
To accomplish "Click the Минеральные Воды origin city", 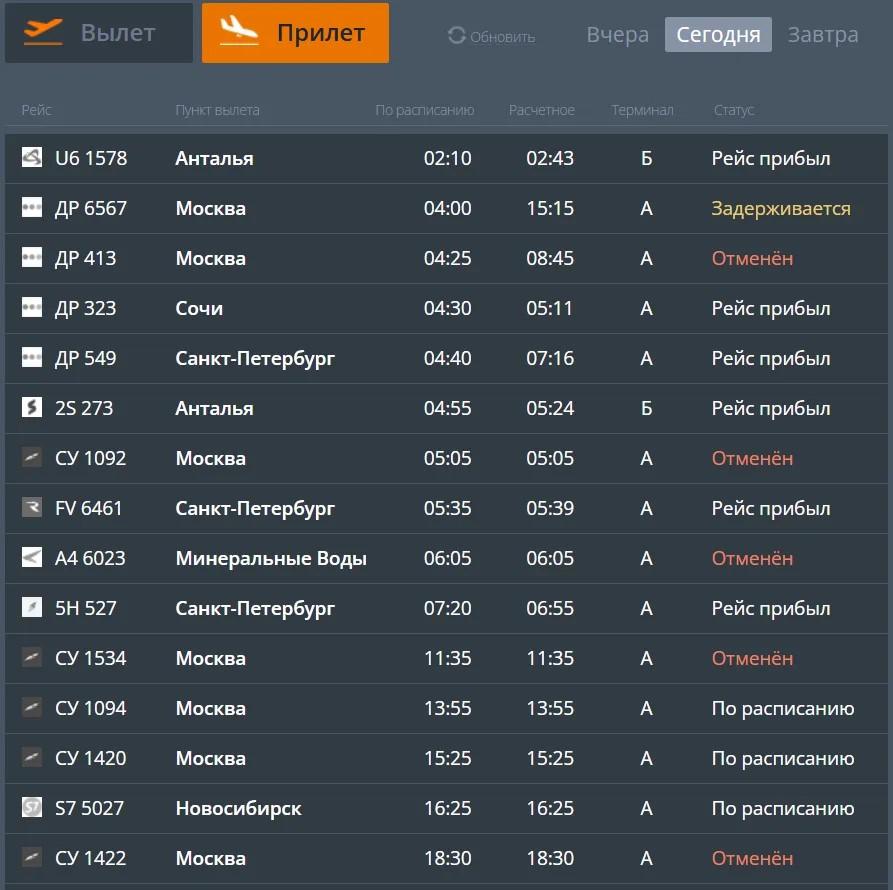I will point(271,558).
